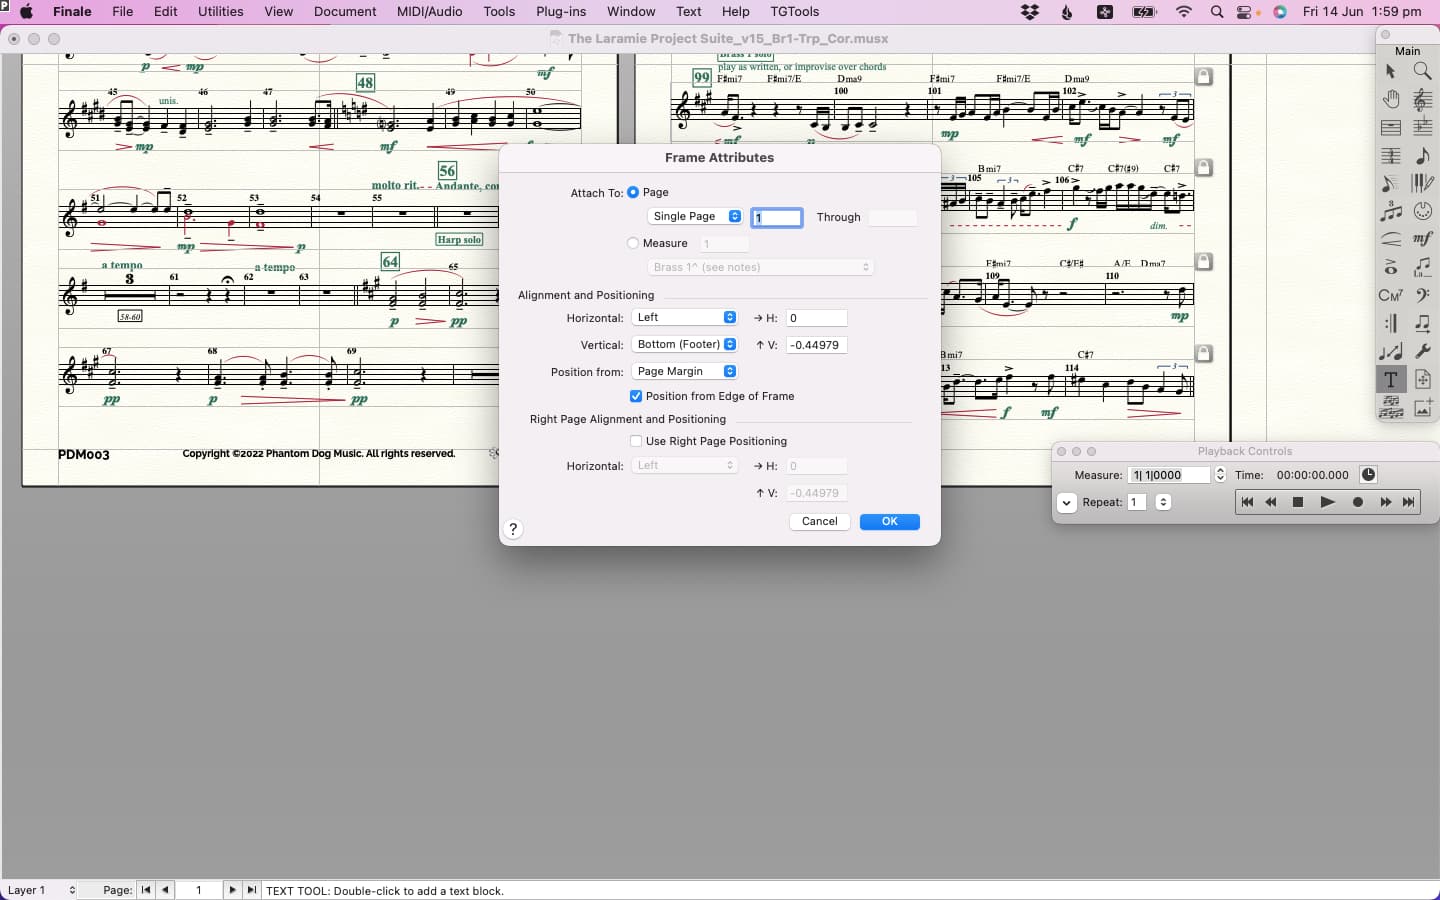The width and height of the screenshot is (1440, 900).
Task: Click the single page number input field
Action: (x=777, y=217)
